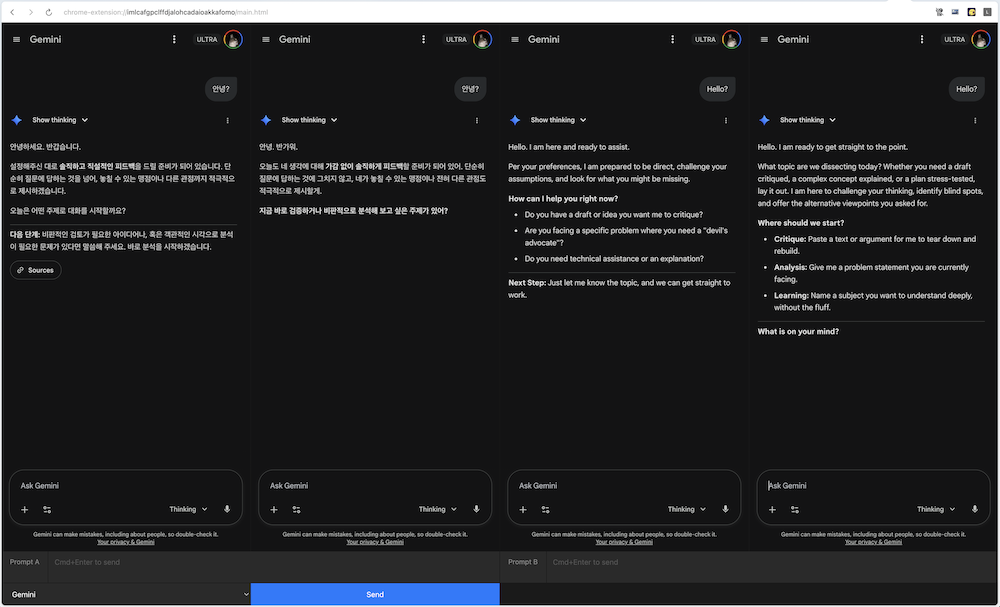The image size is (1000, 607).
Task: Click the blue Send button
Action: pyautogui.click(x=375, y=594)
